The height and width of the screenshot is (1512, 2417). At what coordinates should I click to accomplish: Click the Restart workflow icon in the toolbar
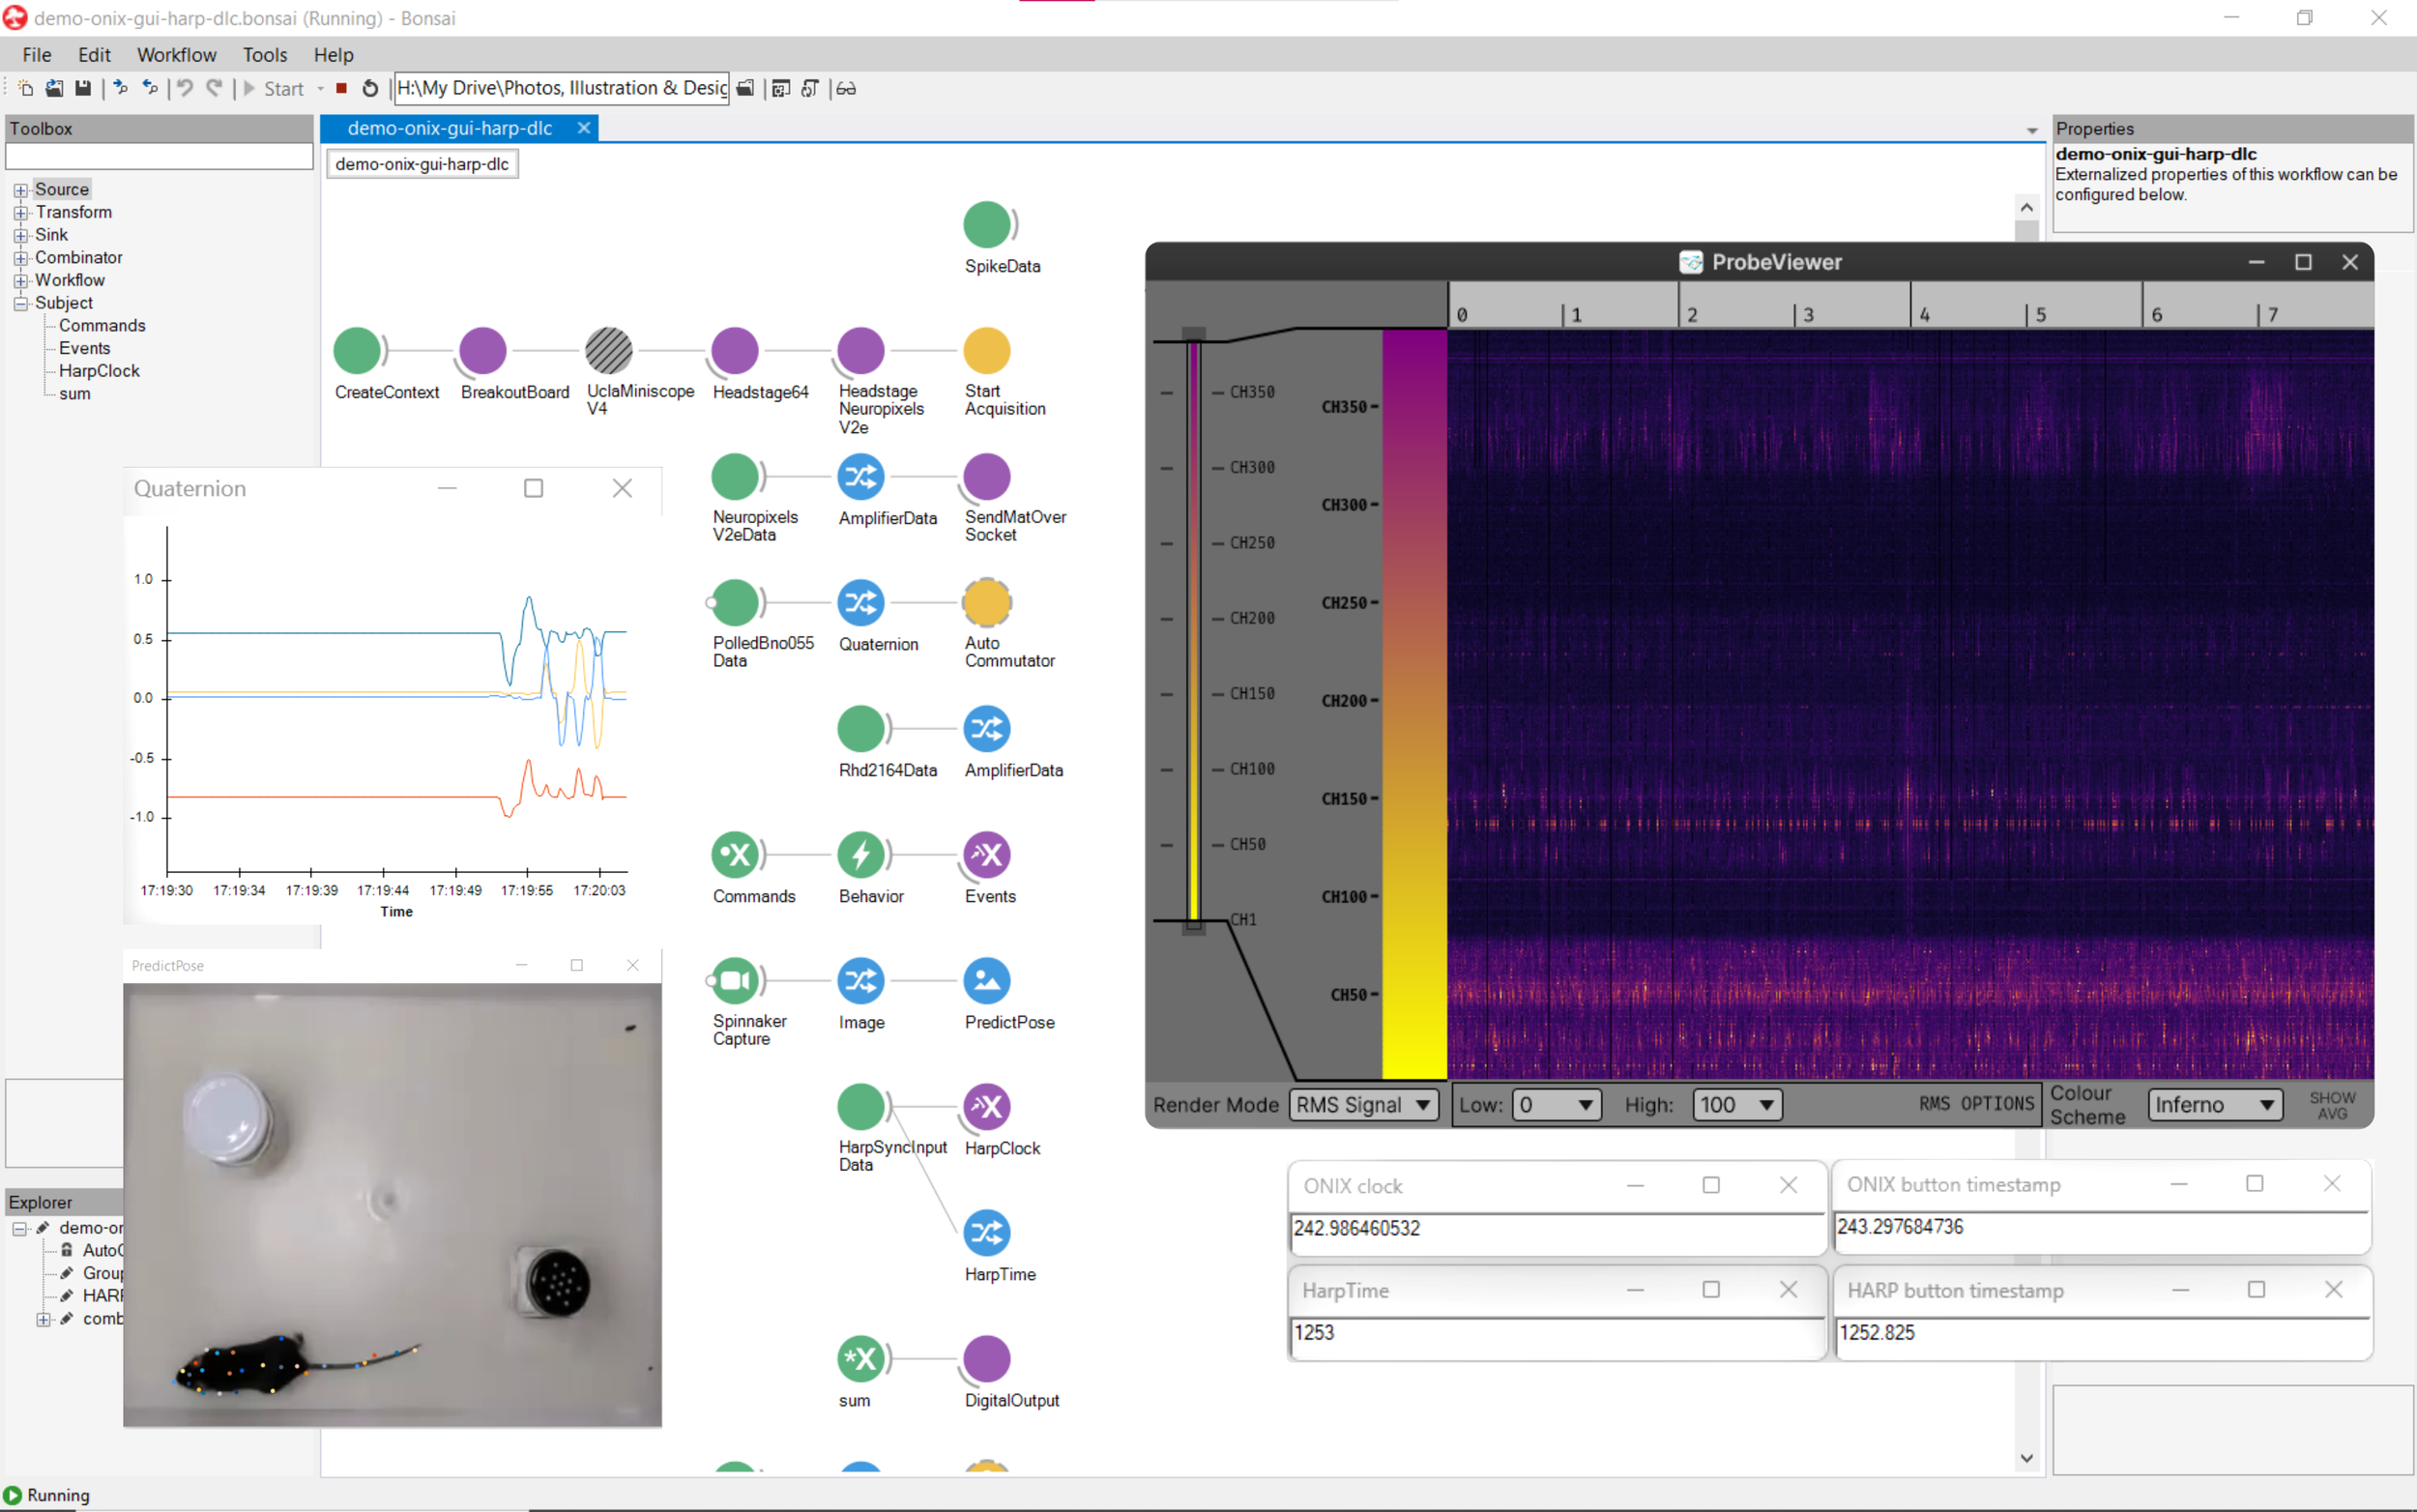370,89
